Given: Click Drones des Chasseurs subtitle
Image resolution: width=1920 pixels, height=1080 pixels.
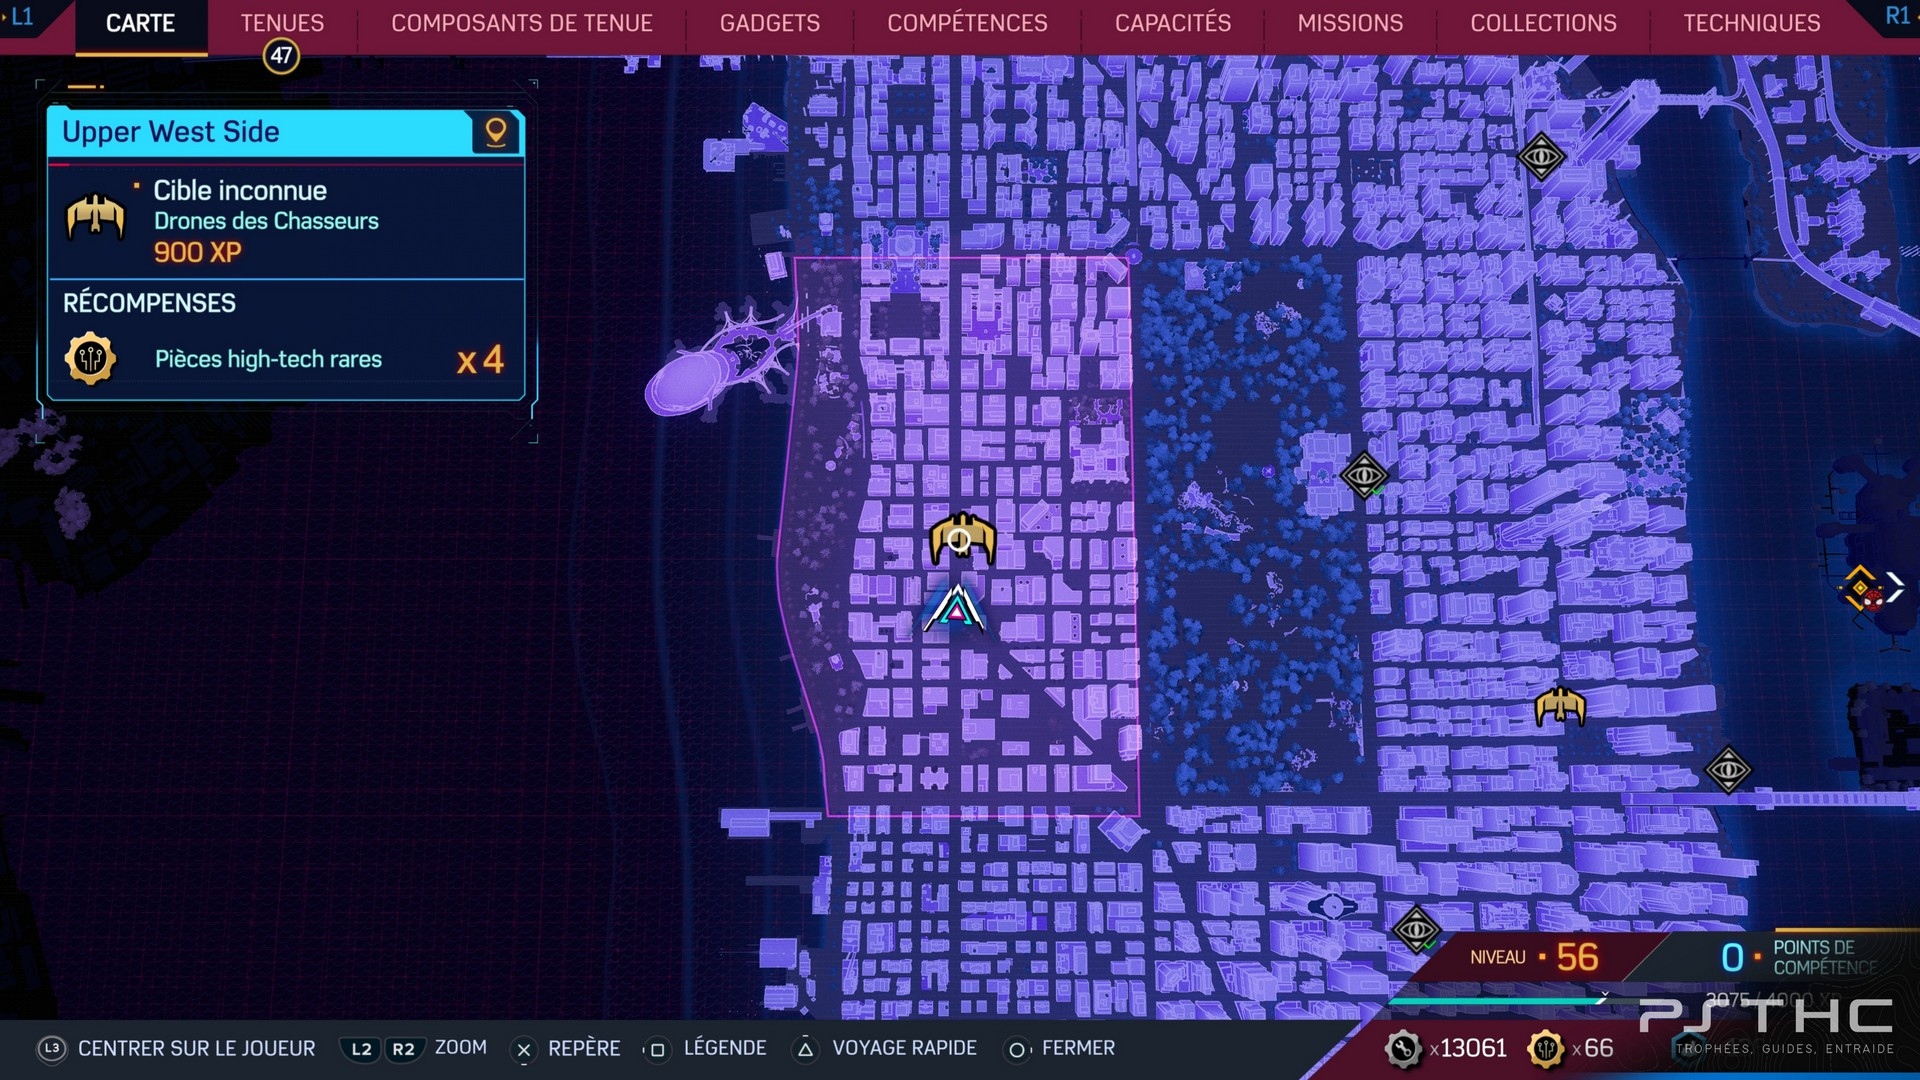Looking at the screenshot, I should (x=266, y=221).
